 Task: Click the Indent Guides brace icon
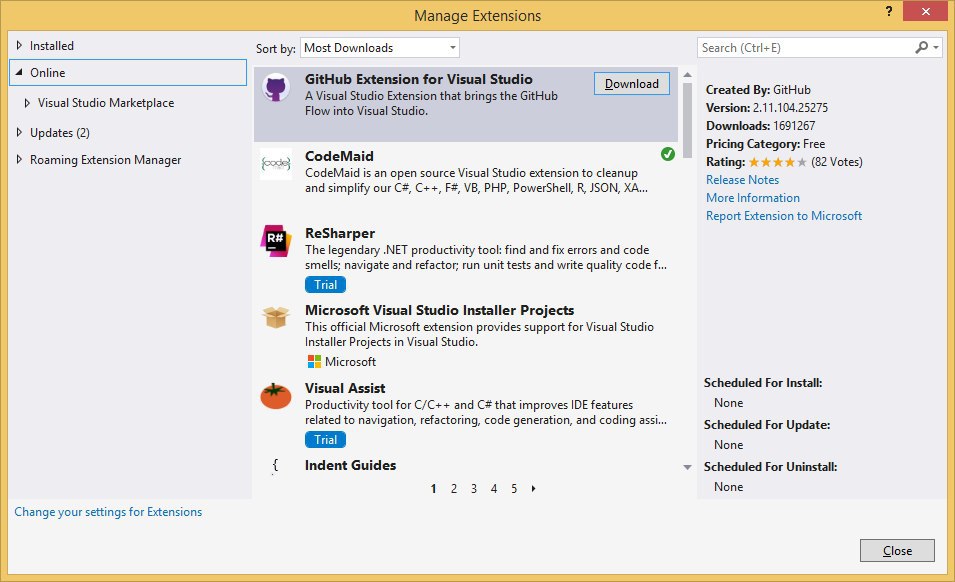click(x=275, y=465)
